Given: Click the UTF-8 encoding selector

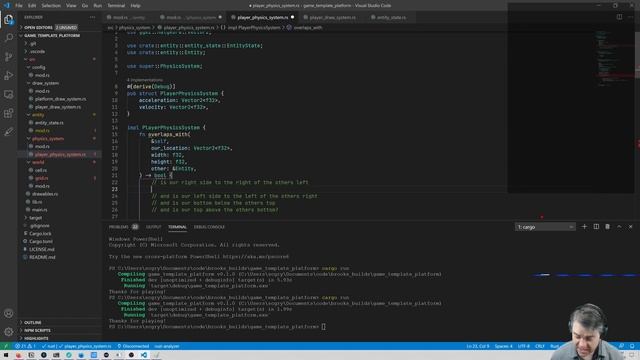Looking at the screenshot, I should 523,346.
